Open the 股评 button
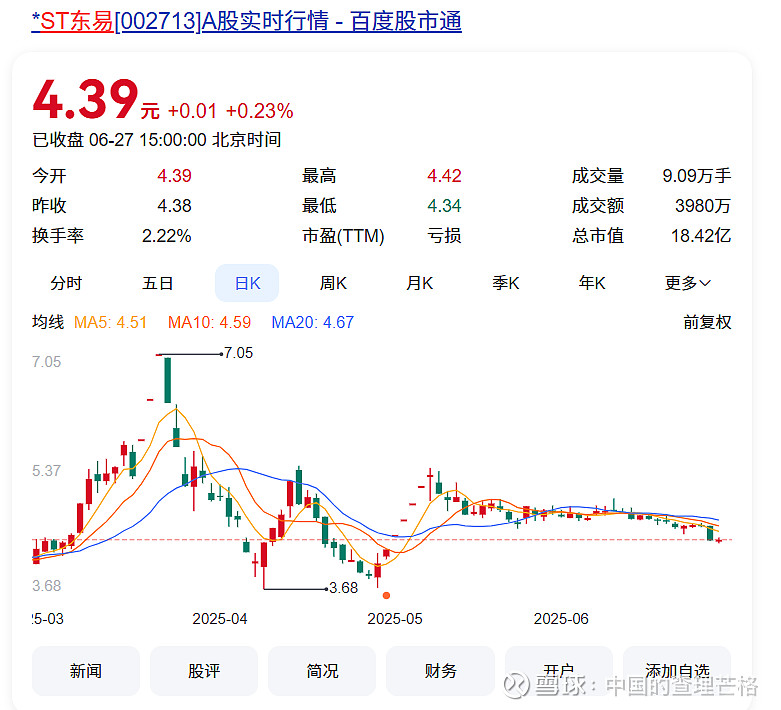This screenshot has height=710, width=781. (x=204, y=671)
